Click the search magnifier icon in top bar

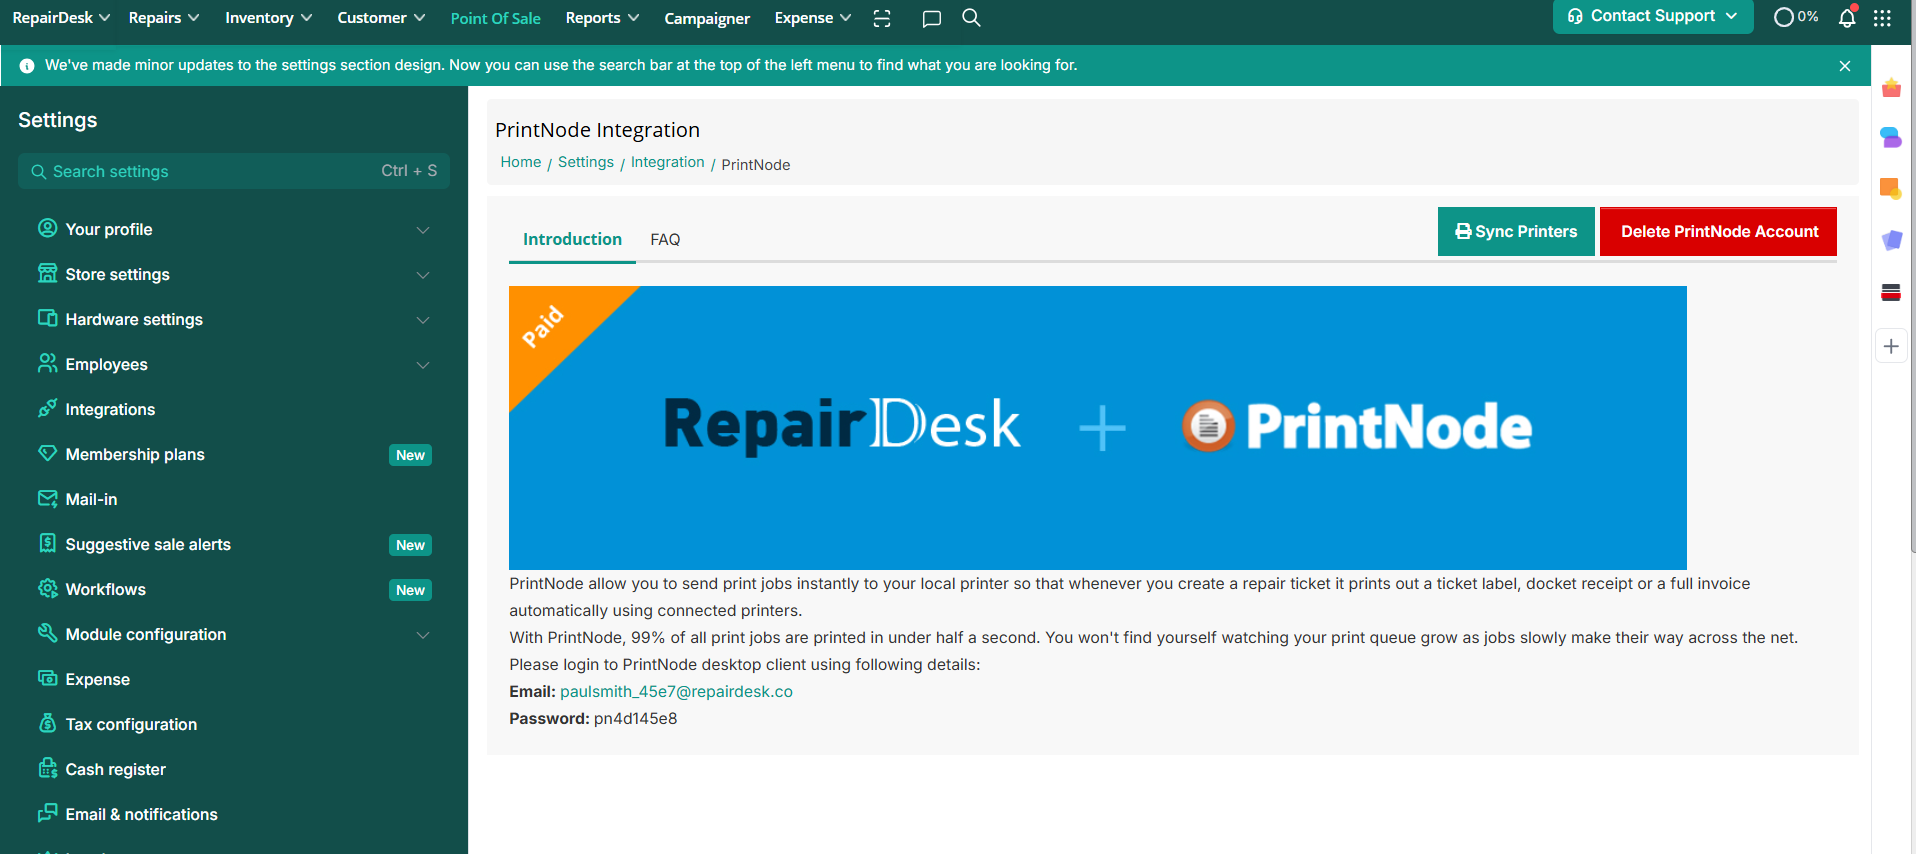pyautogui.click(x=971, y=18)
